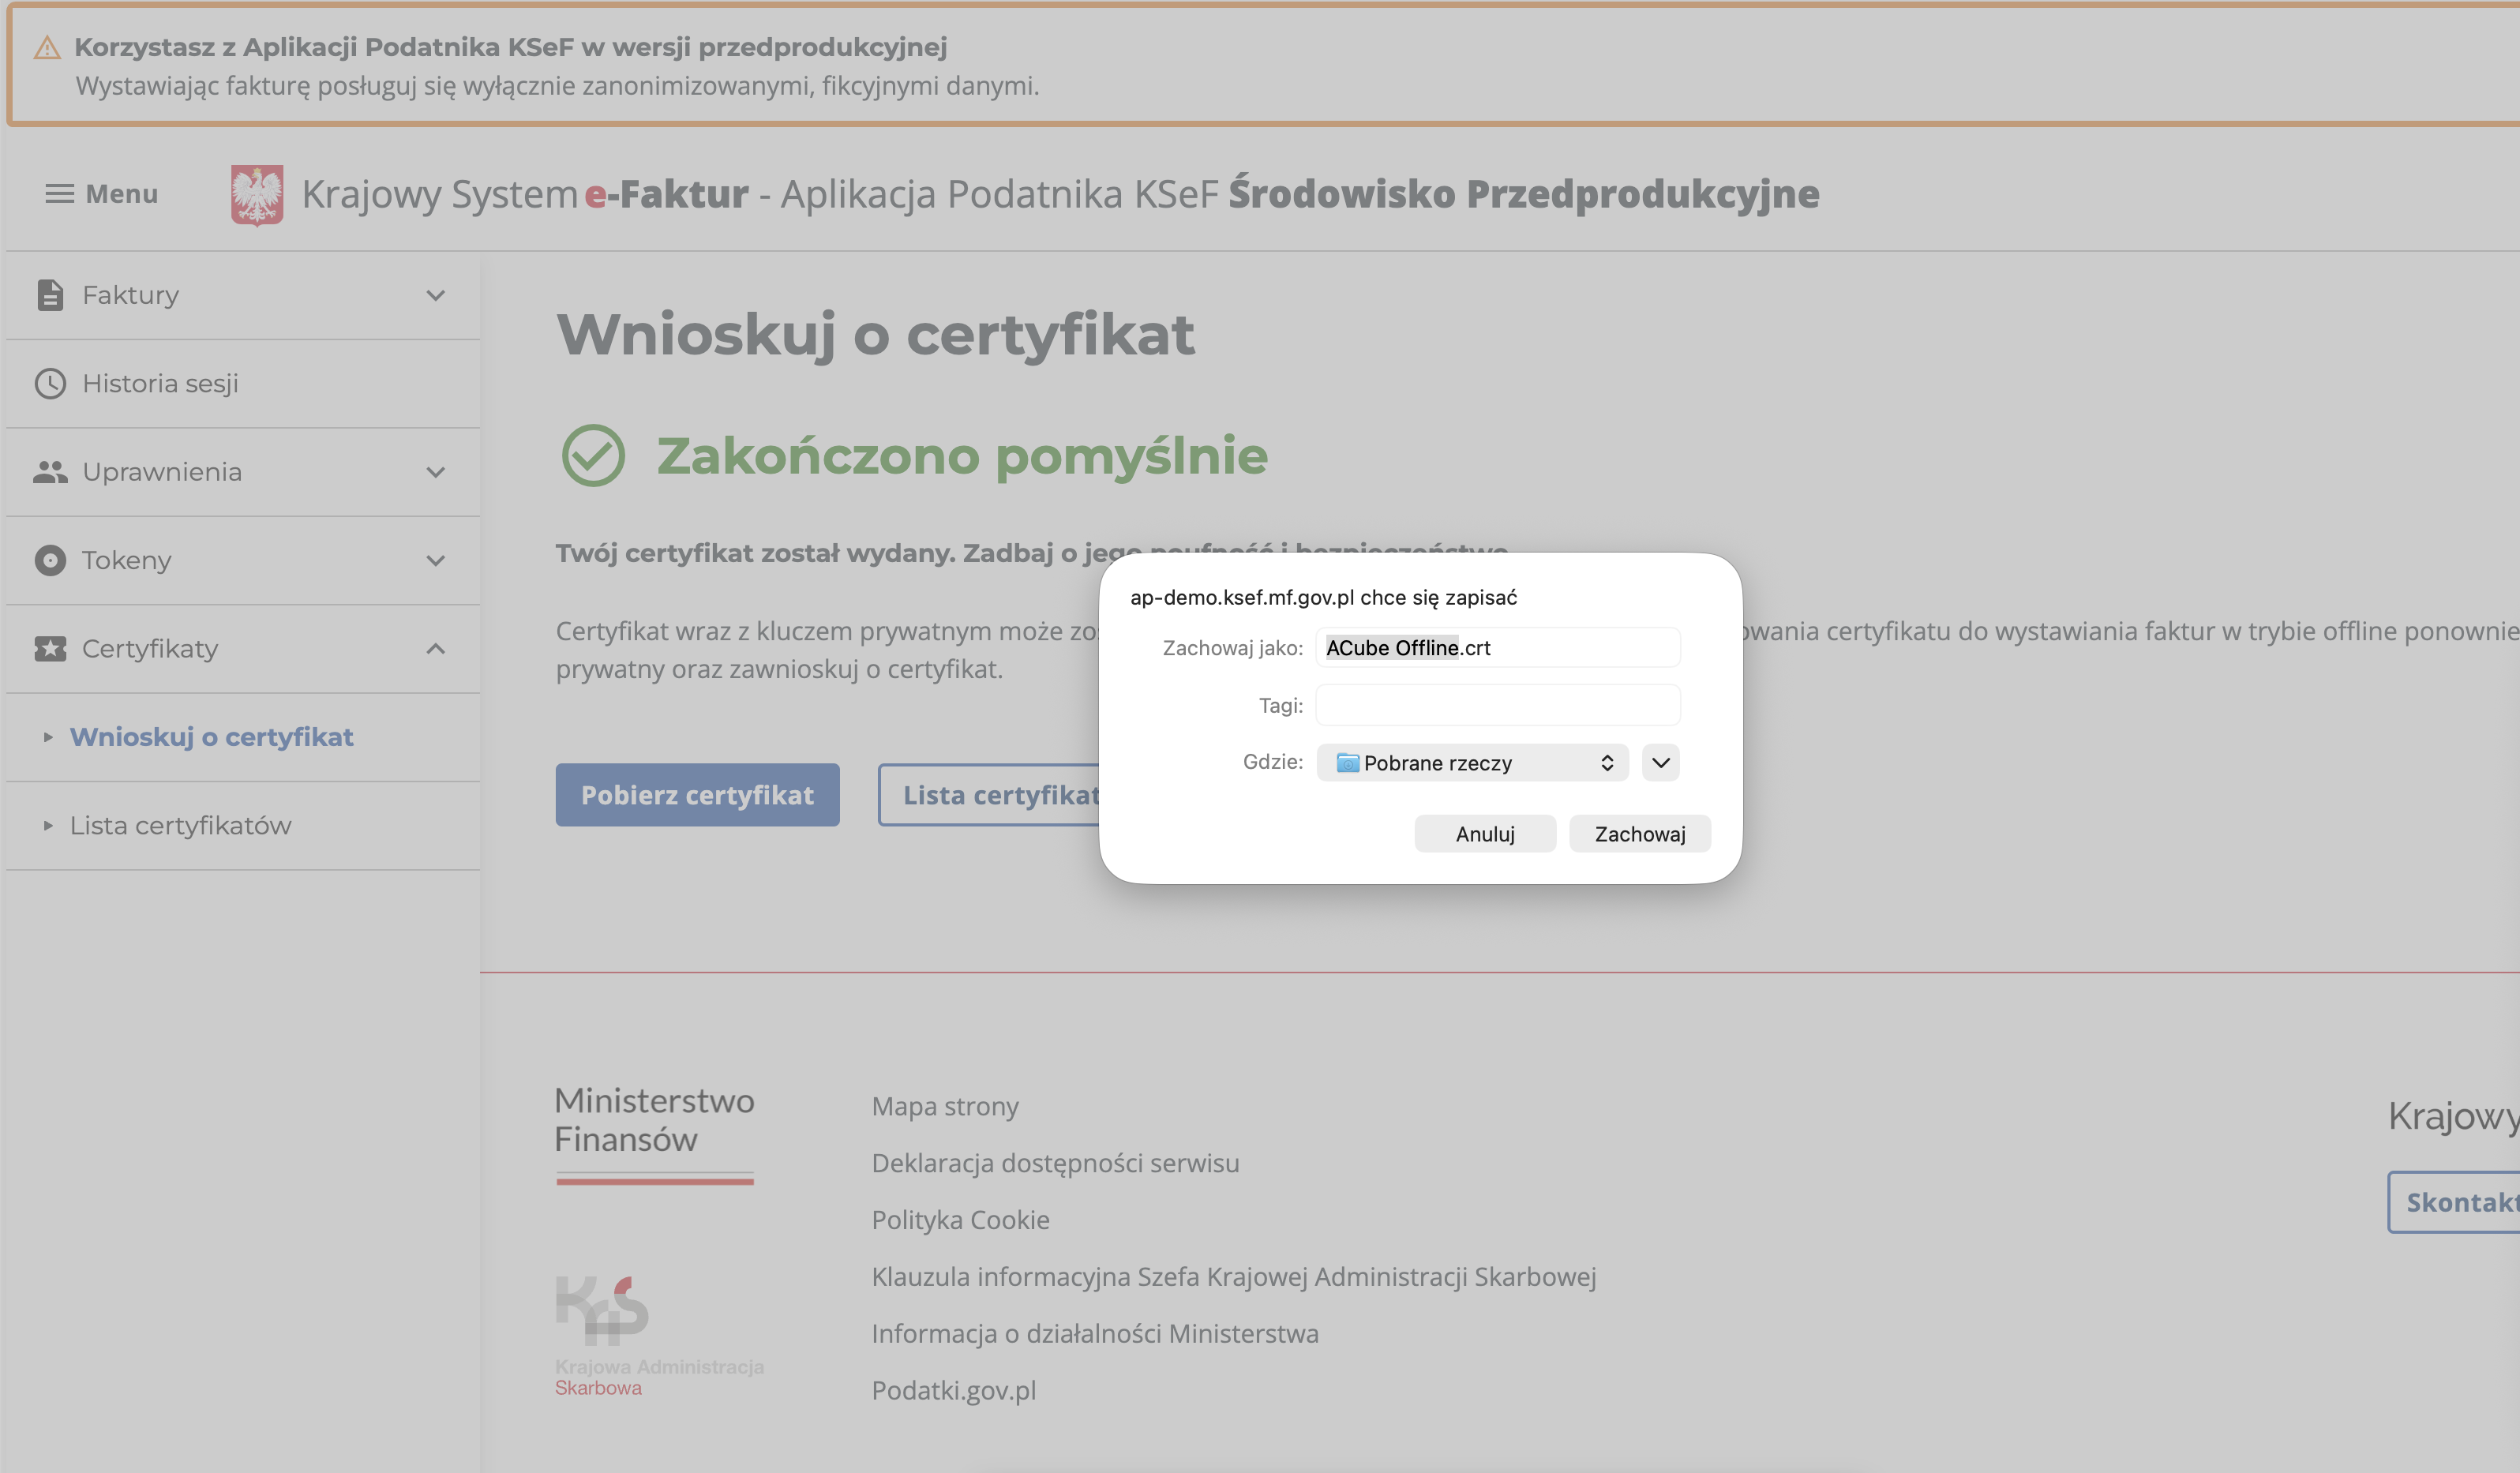
Task: Click the Tokeny disc icon
Action: (x=50, y=560)
